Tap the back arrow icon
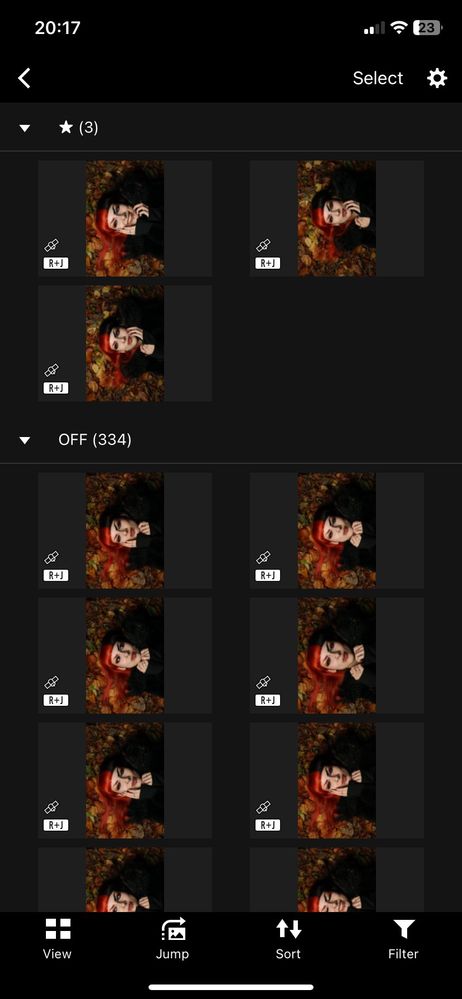This screenshot has width=462, height=999. (24, 78)
